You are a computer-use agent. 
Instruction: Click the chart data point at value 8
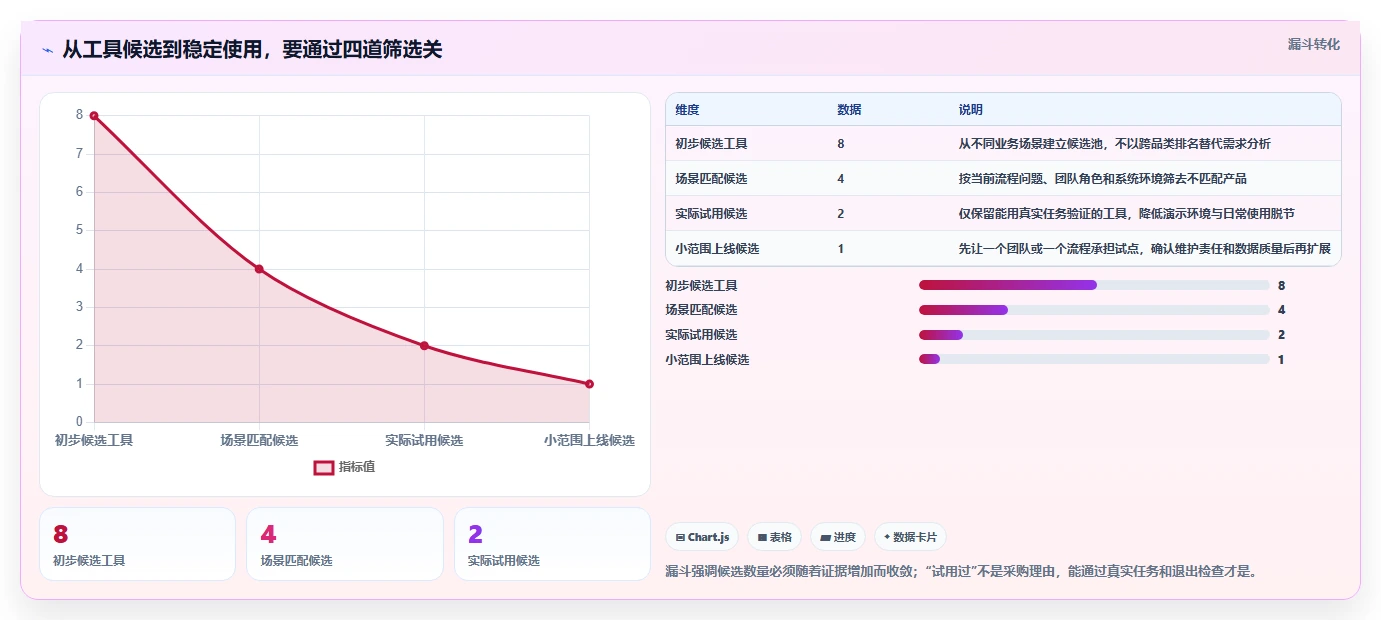tap(94, 116)
